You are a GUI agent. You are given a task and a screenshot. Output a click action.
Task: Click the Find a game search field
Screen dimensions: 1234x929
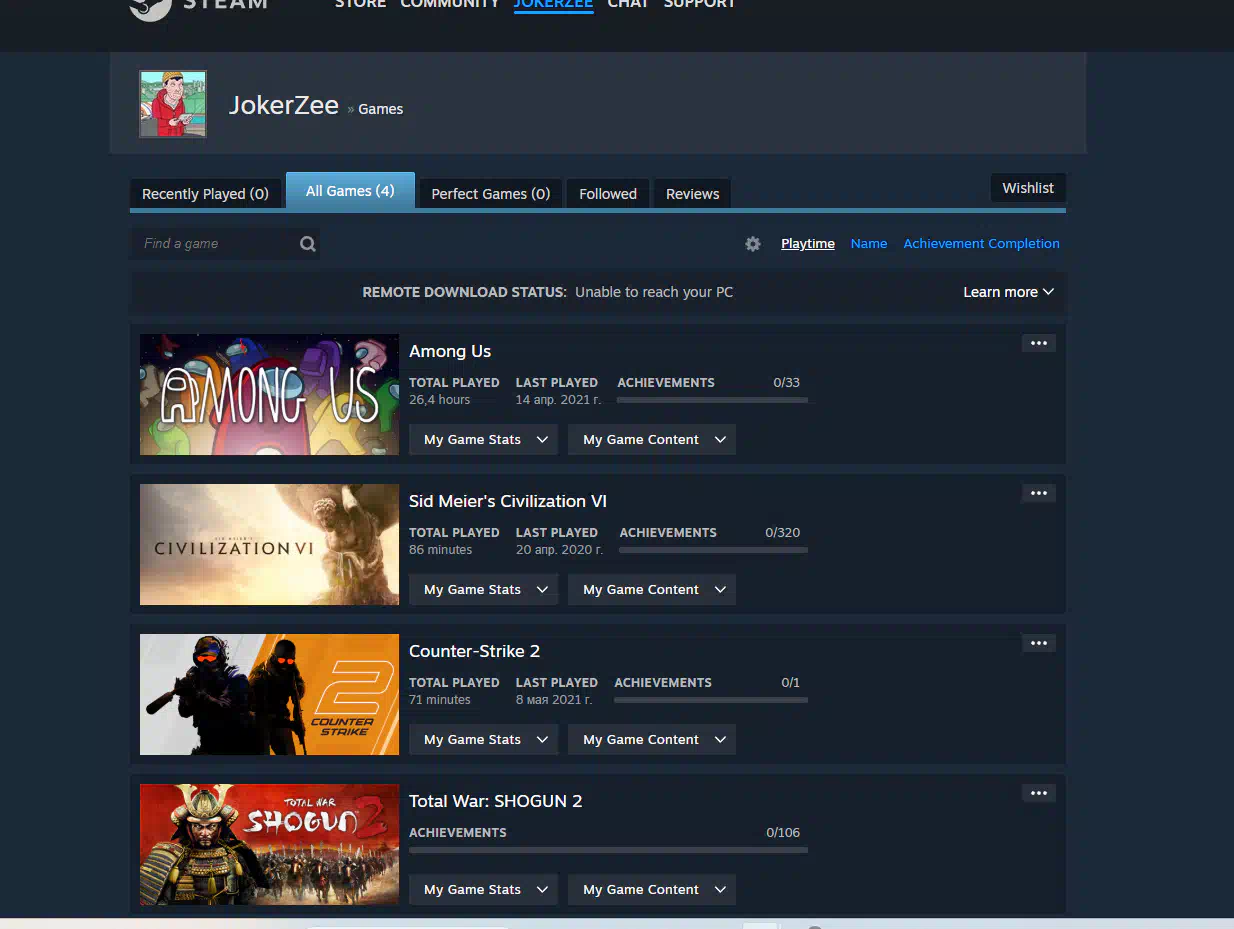point(215,244)
